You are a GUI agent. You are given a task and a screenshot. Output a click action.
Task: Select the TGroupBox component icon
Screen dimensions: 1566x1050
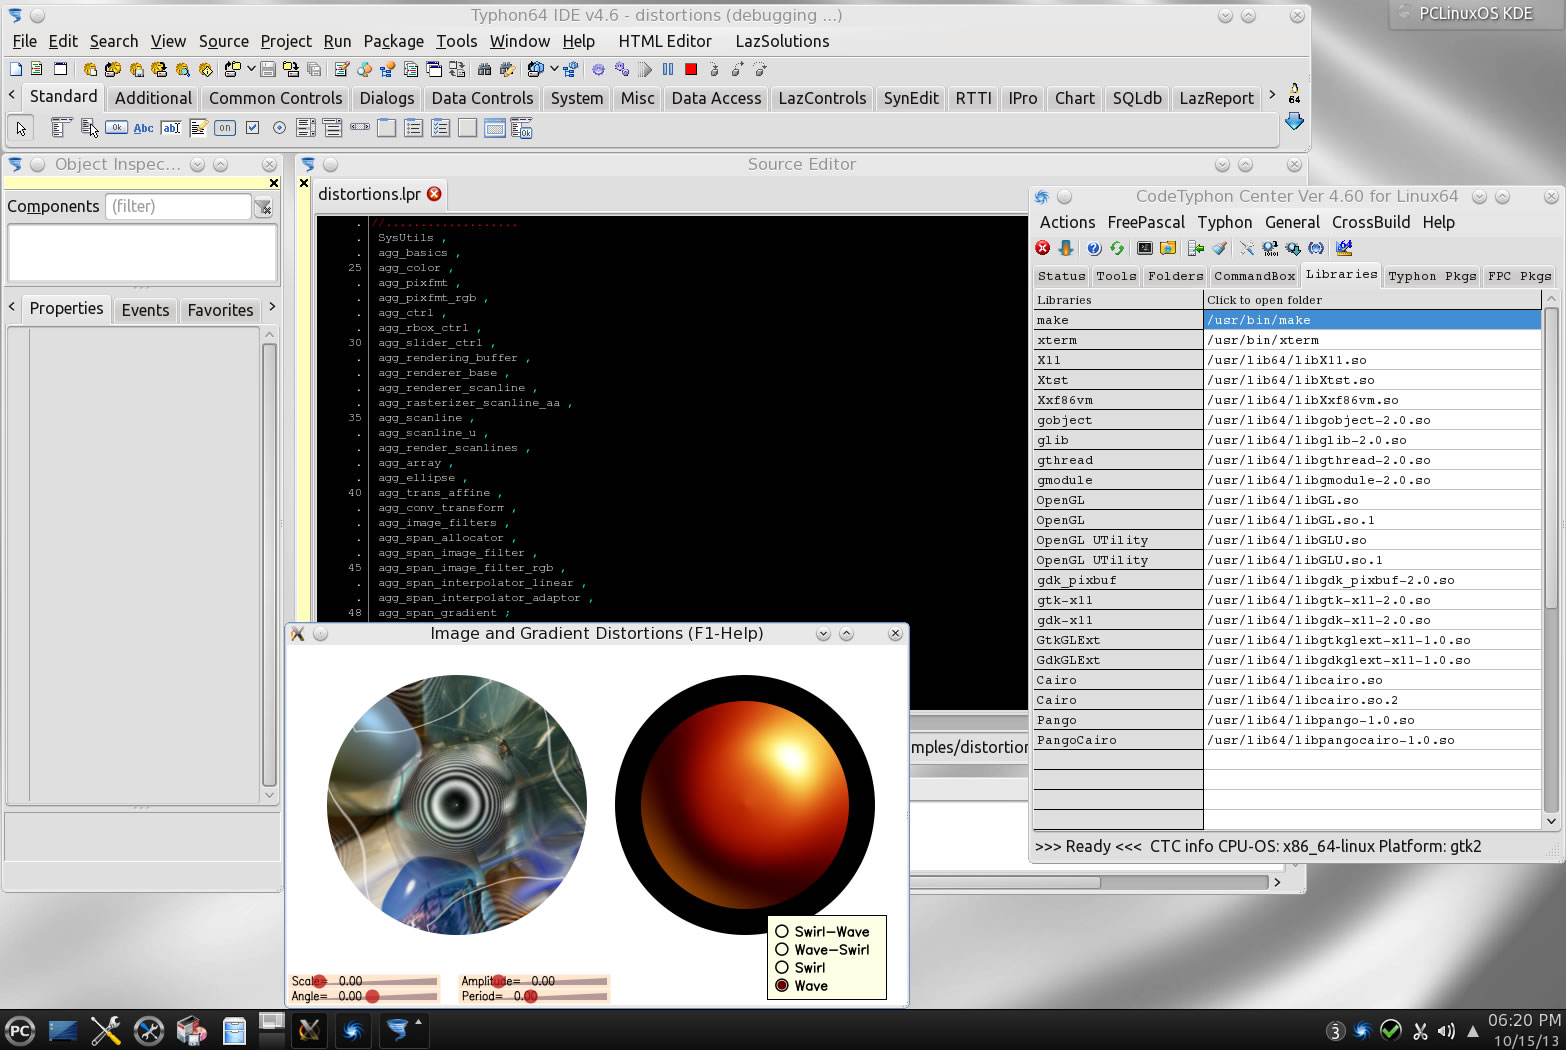pos(387,127)
